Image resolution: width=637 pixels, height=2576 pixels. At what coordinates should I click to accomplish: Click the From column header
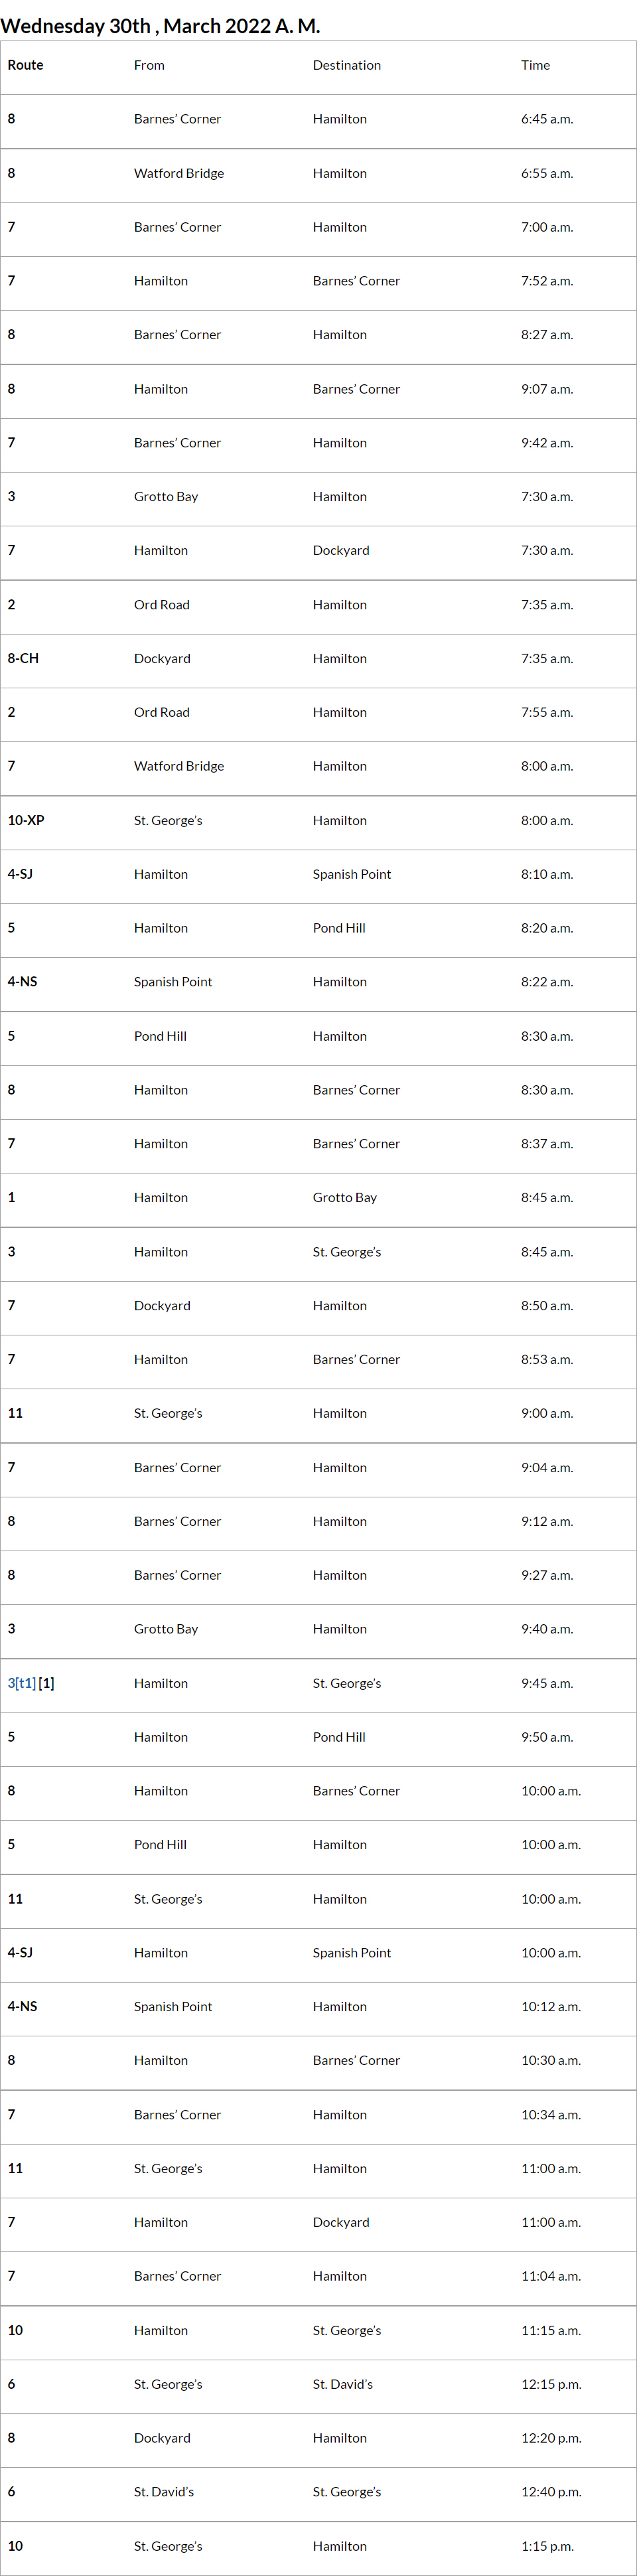coord(149,65)
